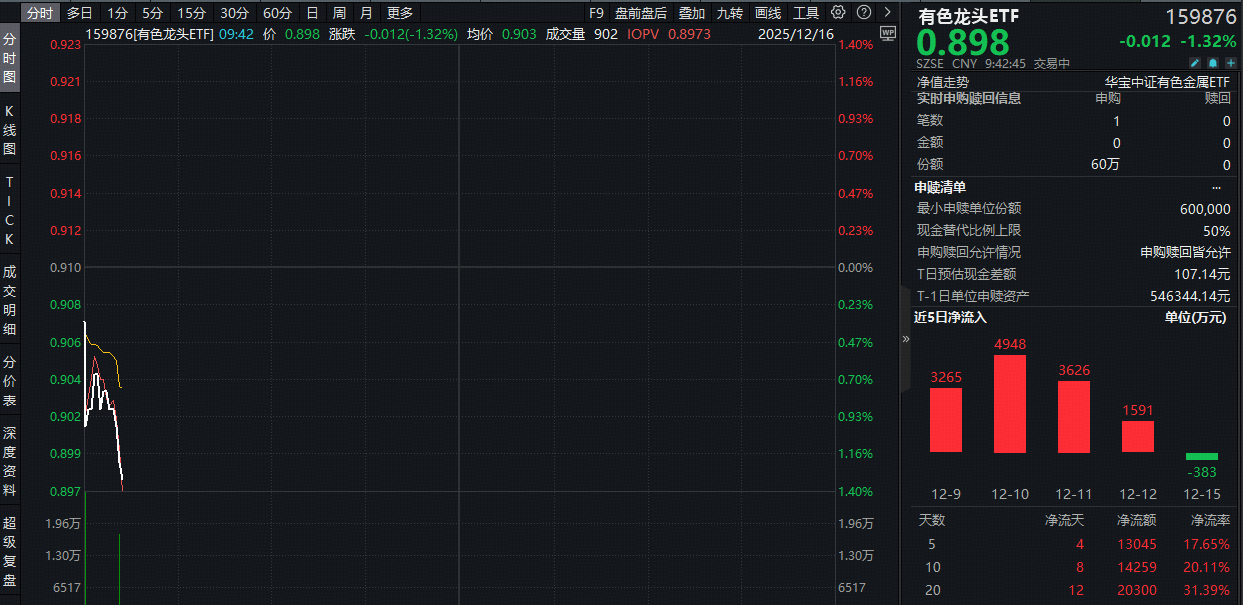1243x605 pixels.
Task: Click the help question-mark icon
Action: click(864, 13)
